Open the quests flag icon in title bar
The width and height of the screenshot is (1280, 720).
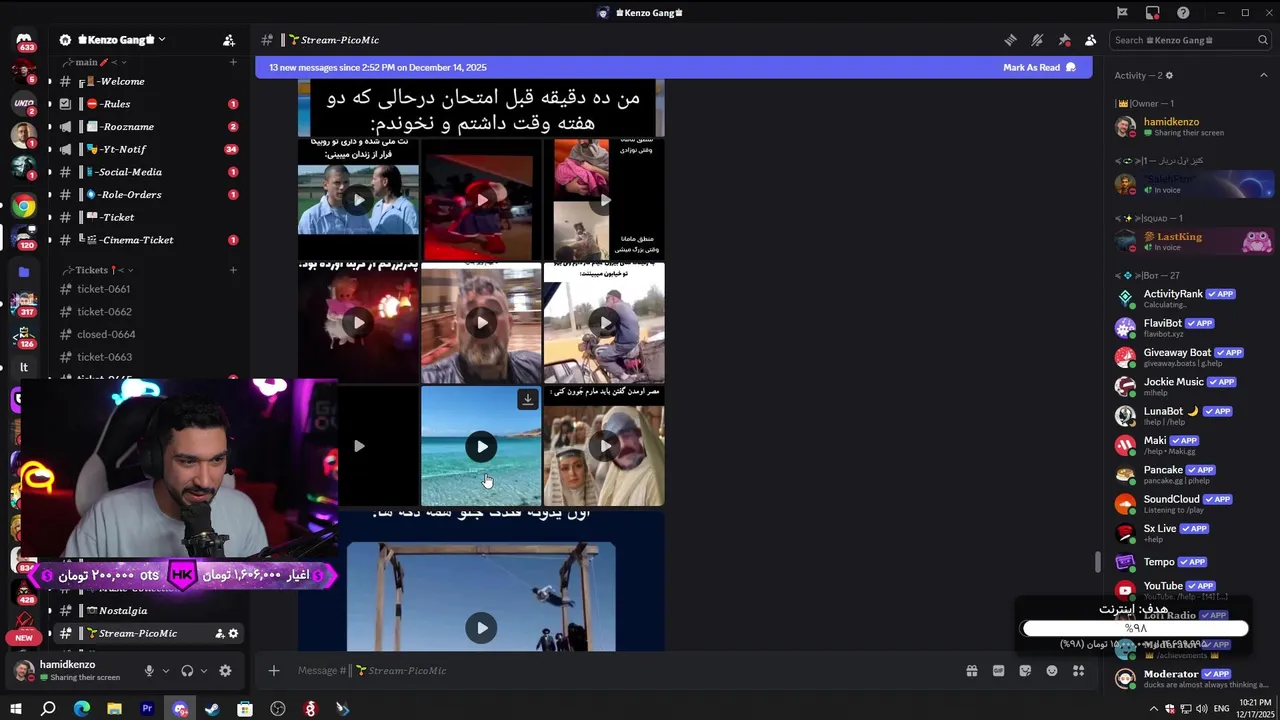tap(1122, 13)
